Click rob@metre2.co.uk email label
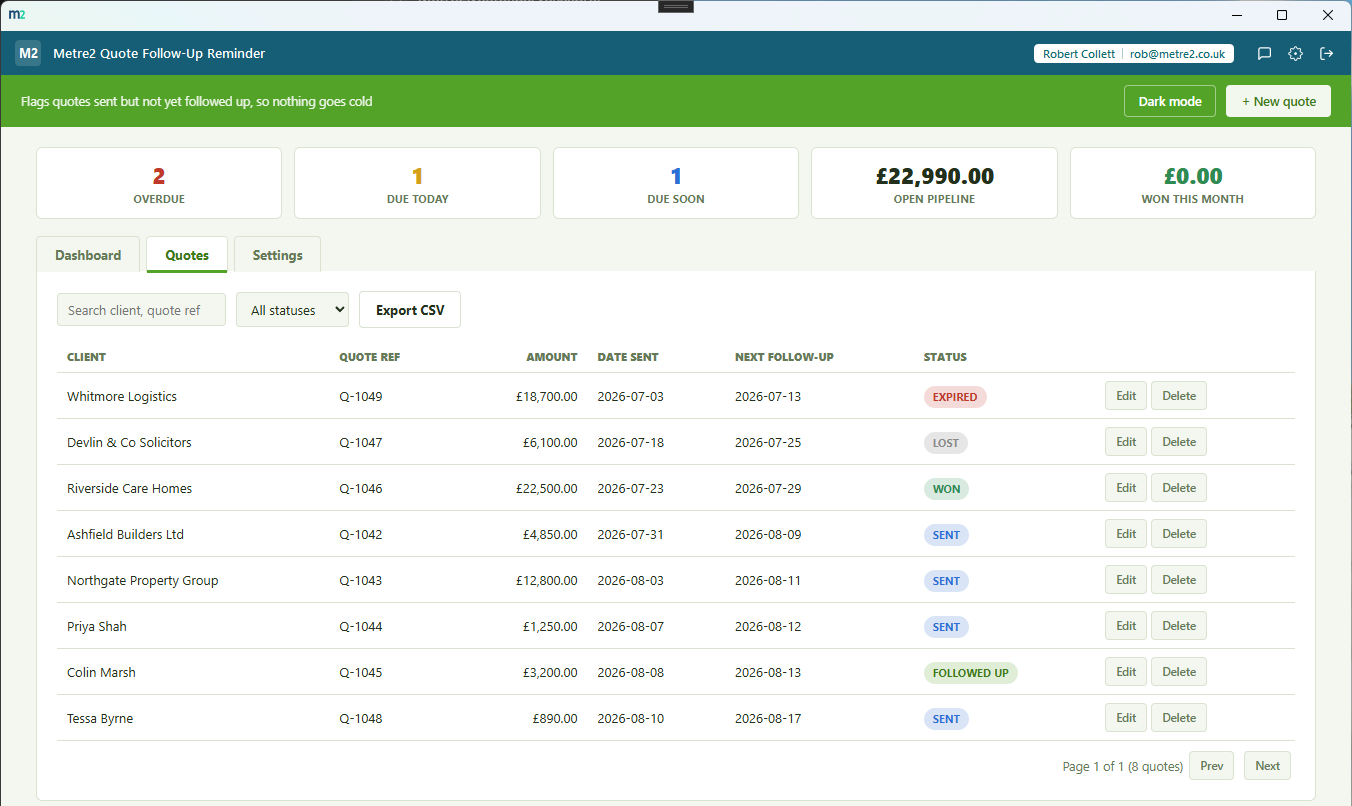1352x806 pixels. click(x=1177, y=54)
